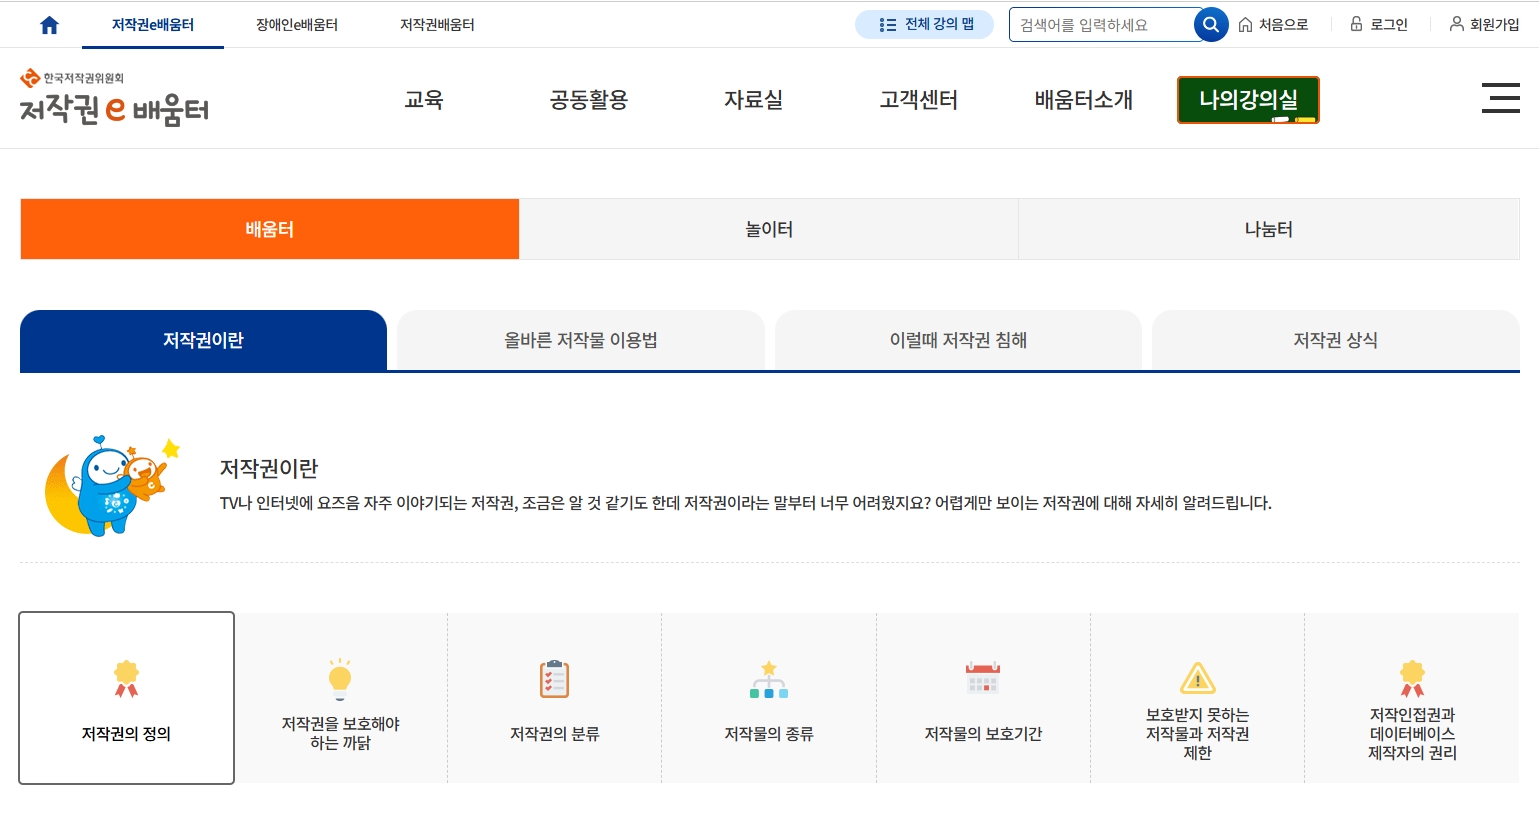Select the calendar icon for 저작물의 보호기간
Viewport: 1539px width, 828px height.
(x=983, y=678)
